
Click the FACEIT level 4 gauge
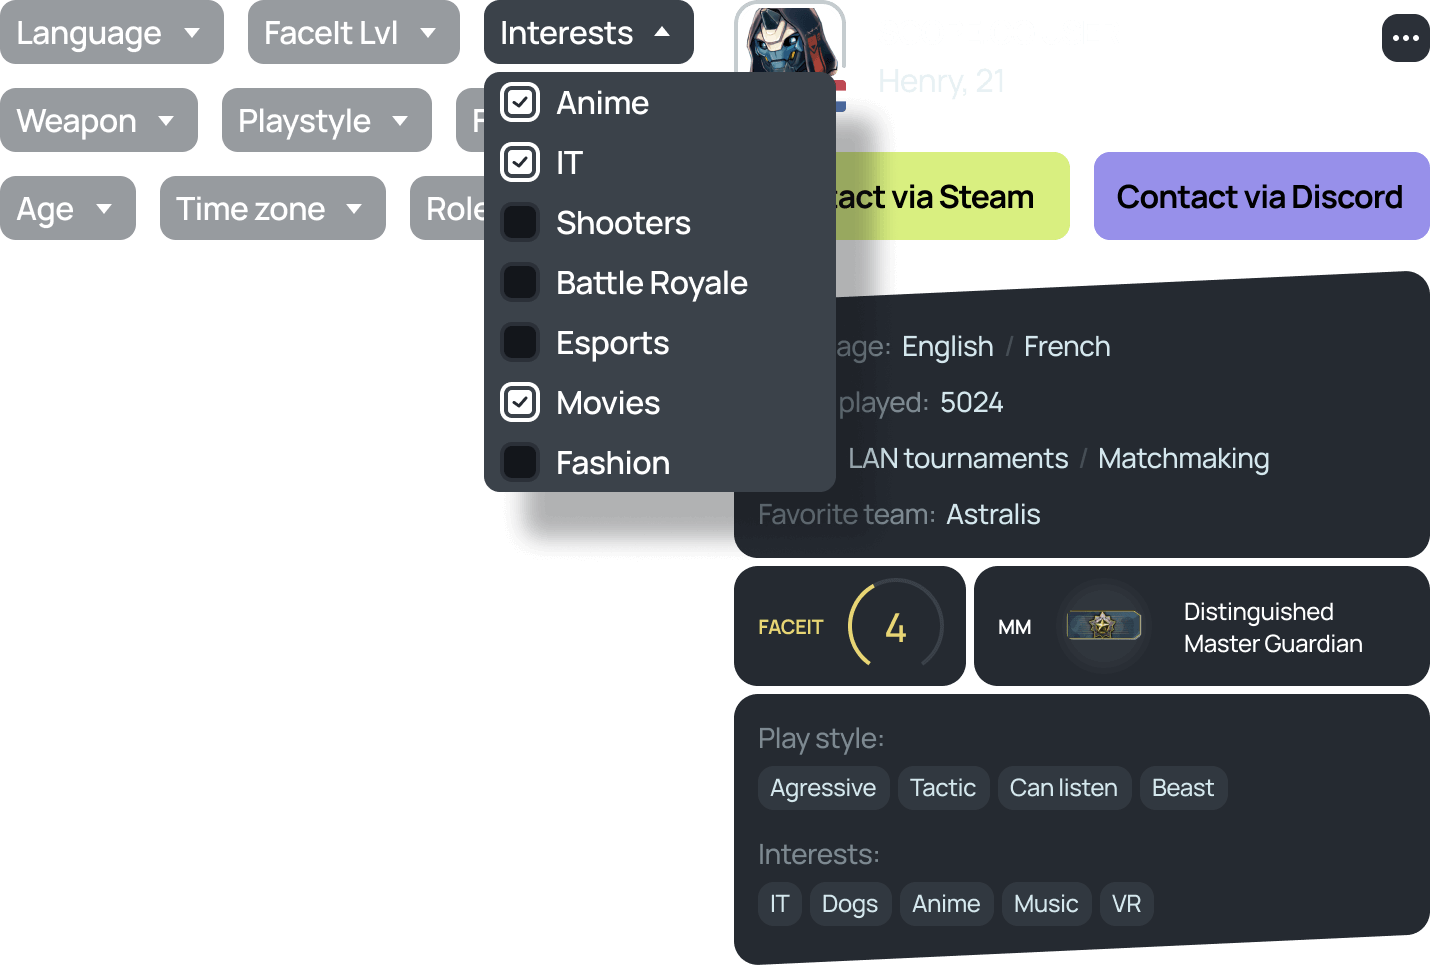(x=895, y=627)
